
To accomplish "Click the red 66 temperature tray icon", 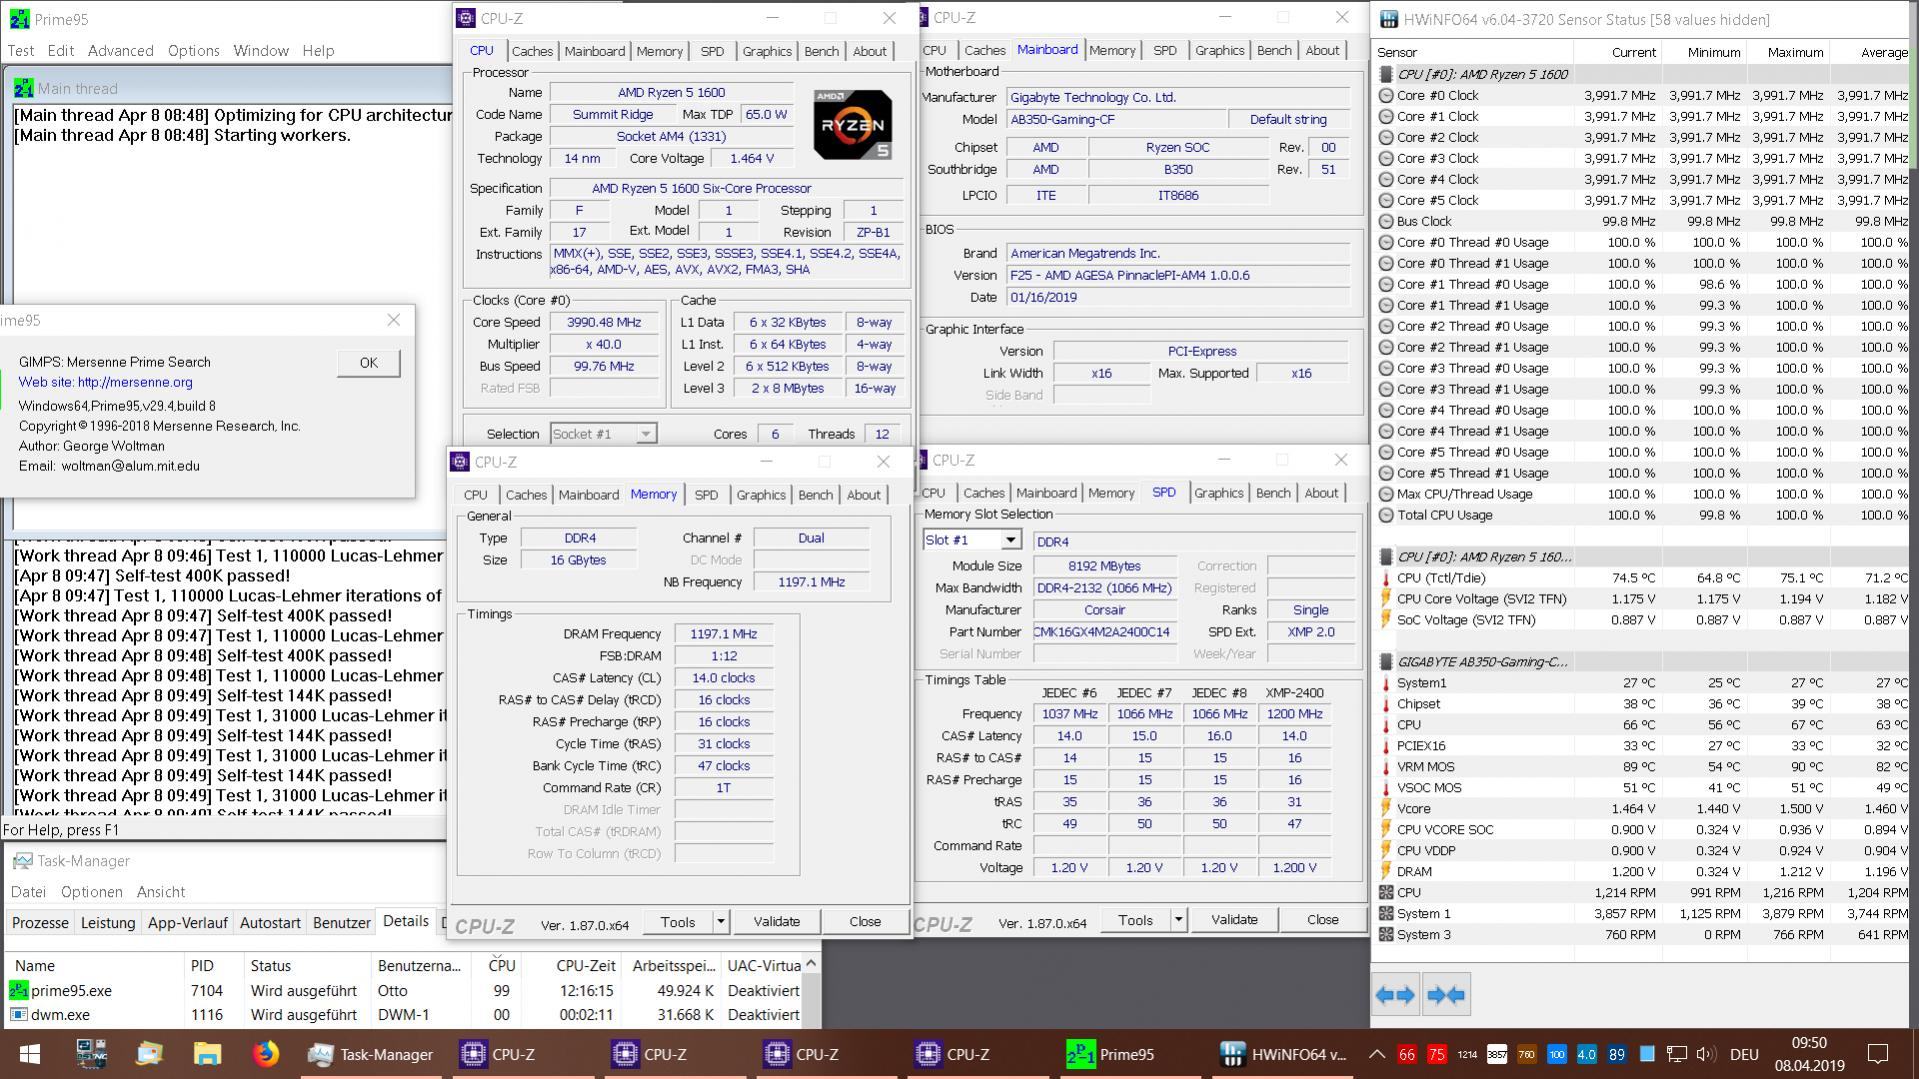I will [1407, 1054].
